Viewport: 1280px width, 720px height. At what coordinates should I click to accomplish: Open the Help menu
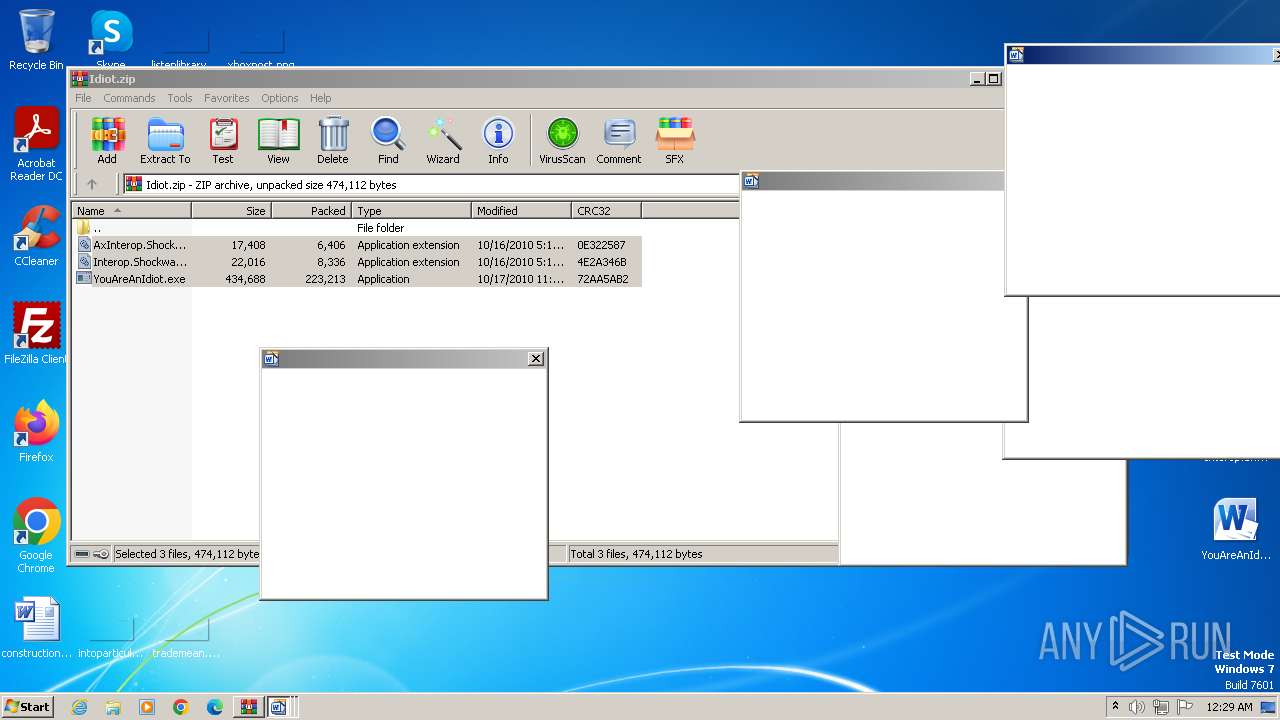coord(320,98)
